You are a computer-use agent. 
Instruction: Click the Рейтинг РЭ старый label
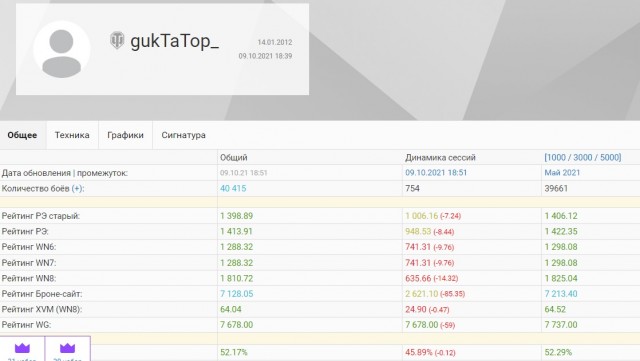click(x=41, y=216)
